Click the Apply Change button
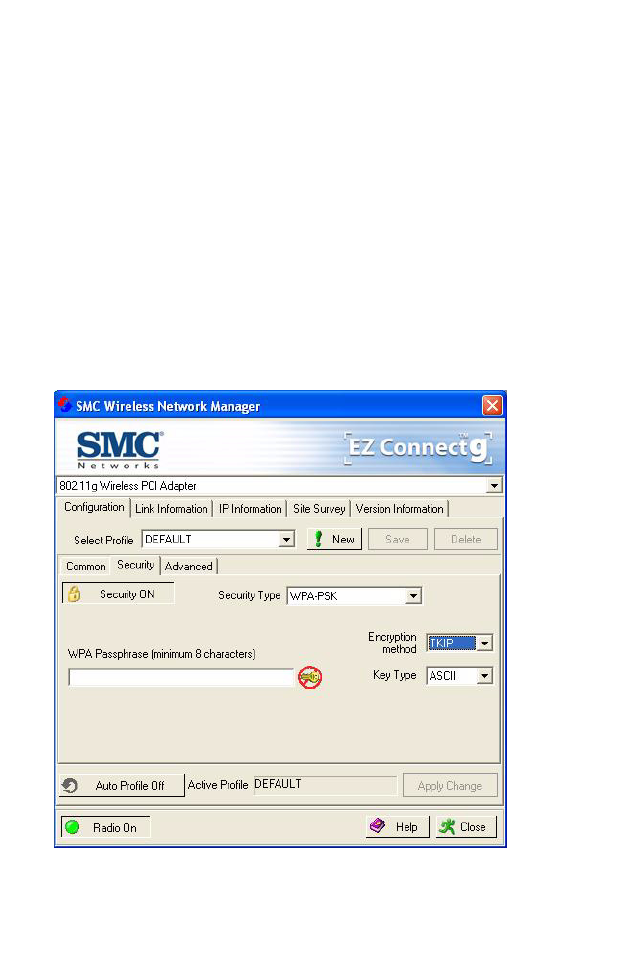 click(x=450, y=786)
